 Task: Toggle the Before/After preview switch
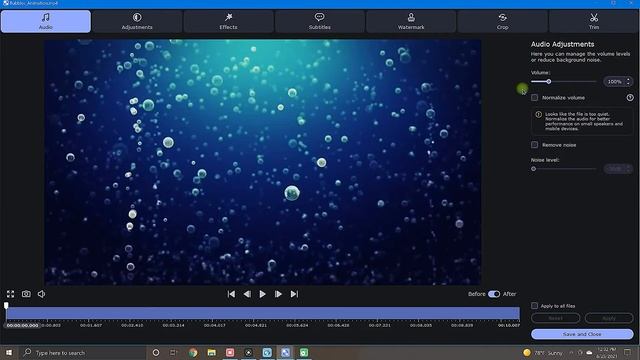[x=494, y=294]
